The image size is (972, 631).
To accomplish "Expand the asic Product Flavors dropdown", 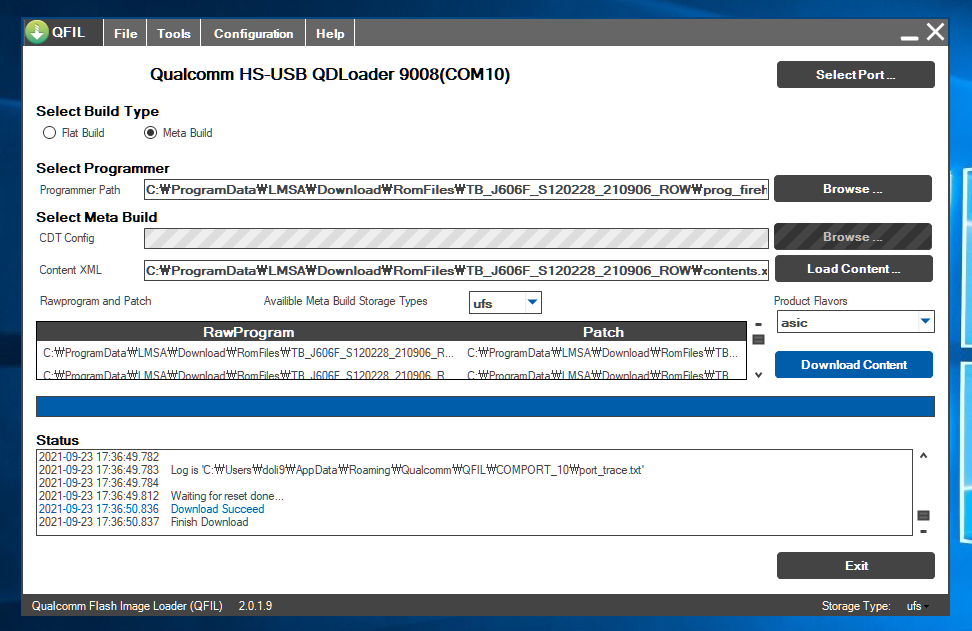I will point(926,321).
